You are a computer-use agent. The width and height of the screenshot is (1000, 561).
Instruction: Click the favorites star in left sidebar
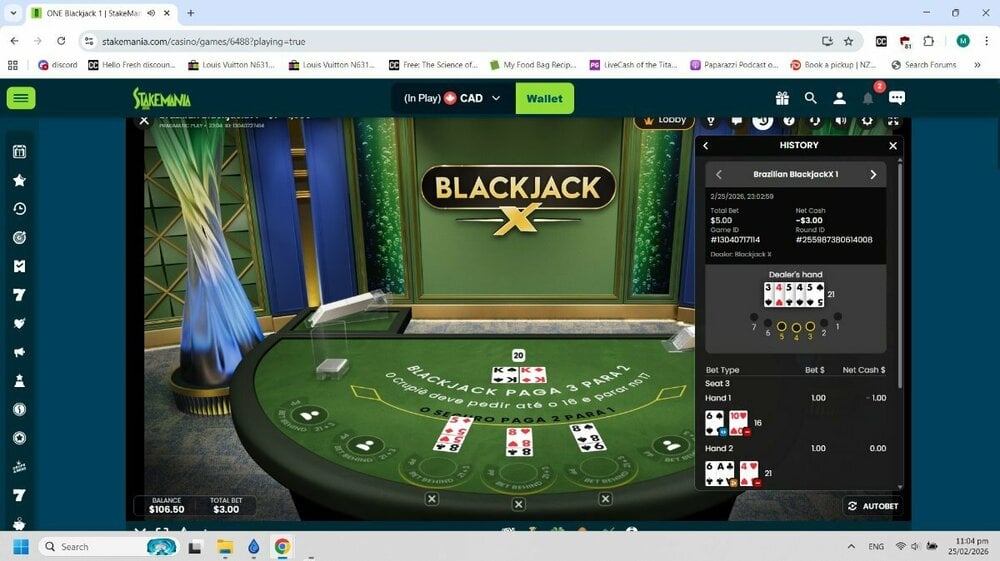[x=19, y=180]
